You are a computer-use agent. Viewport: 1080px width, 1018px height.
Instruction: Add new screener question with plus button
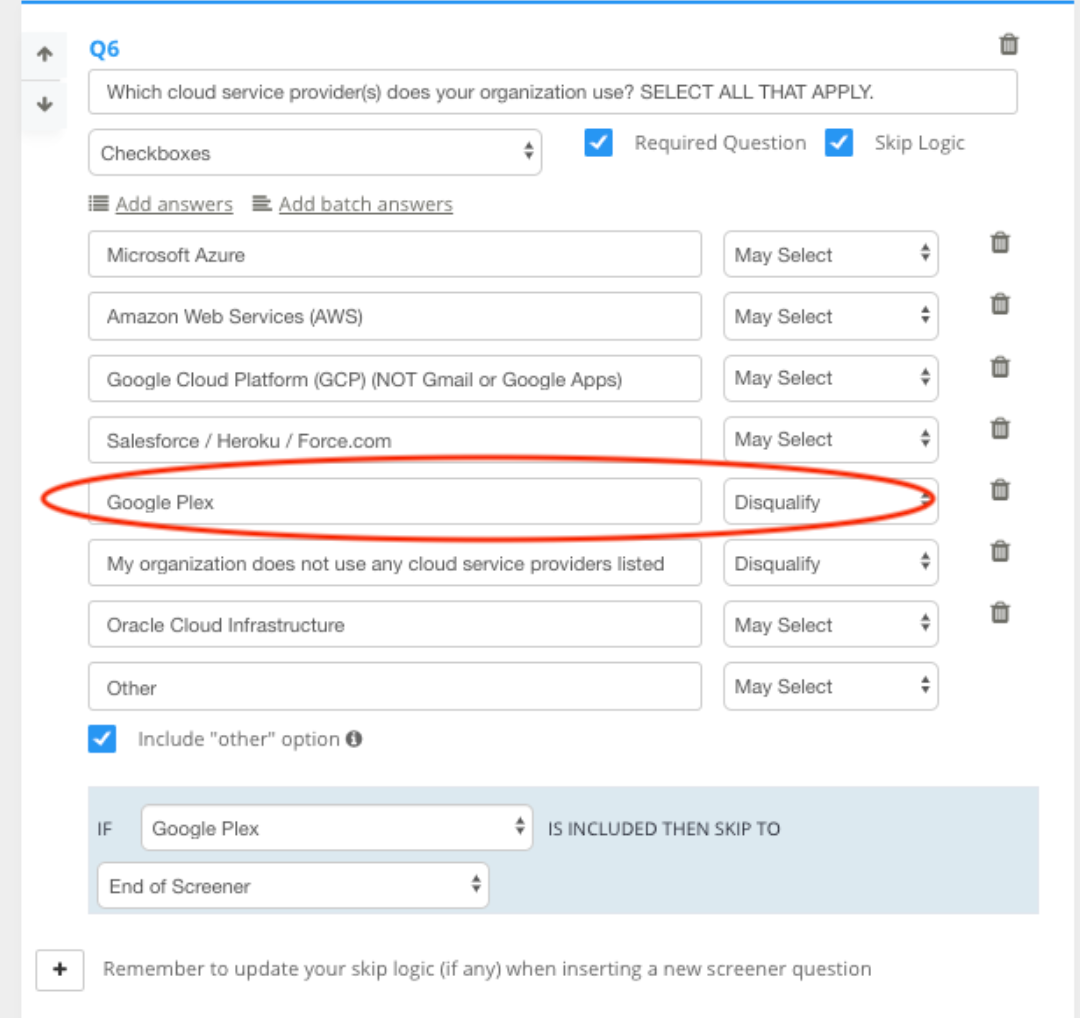click(60, 970)
